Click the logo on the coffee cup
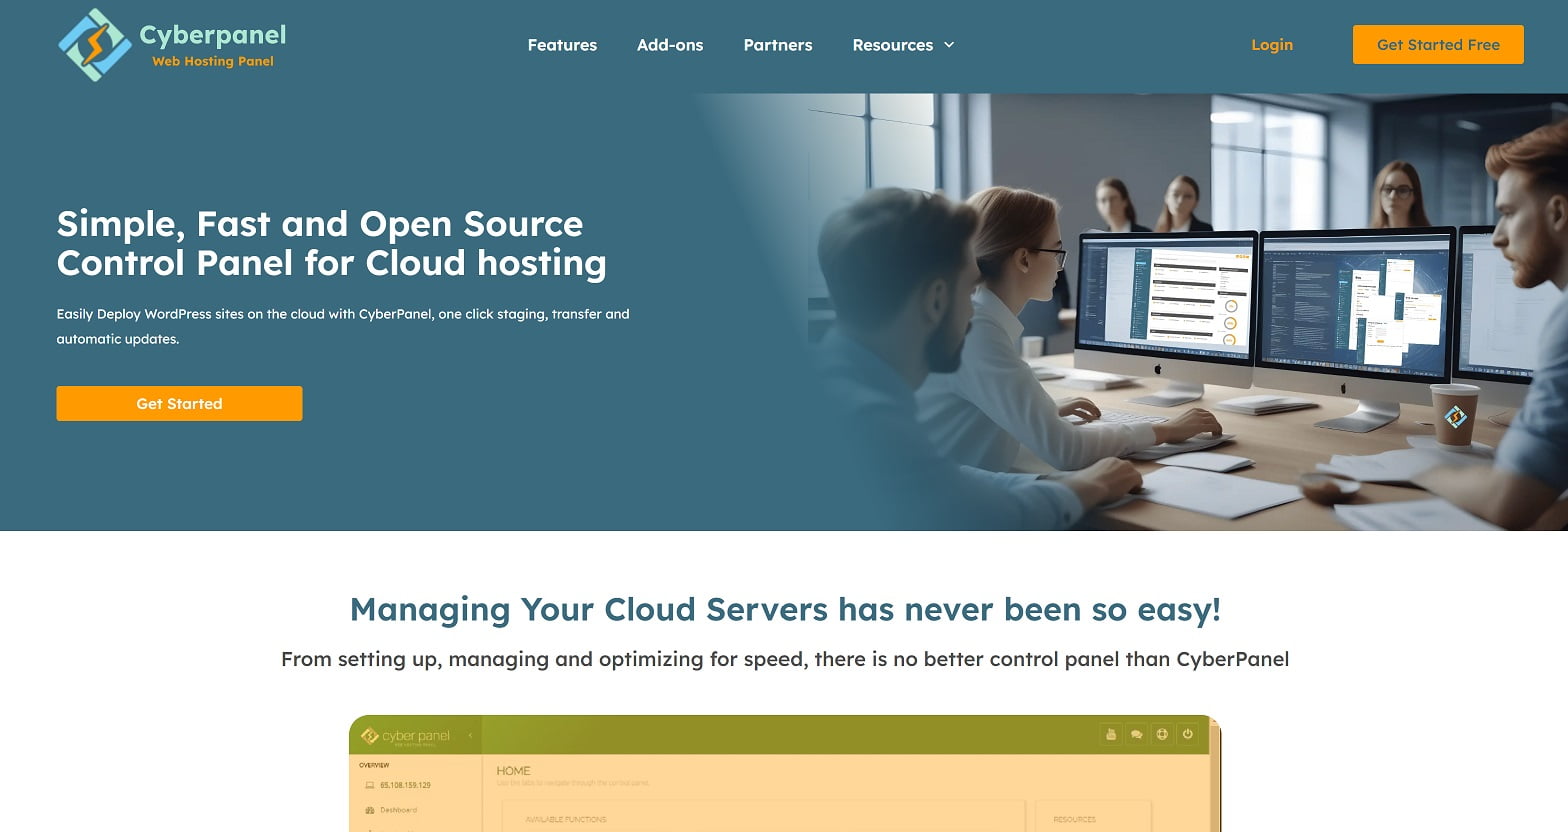 tap(1455, 416)
